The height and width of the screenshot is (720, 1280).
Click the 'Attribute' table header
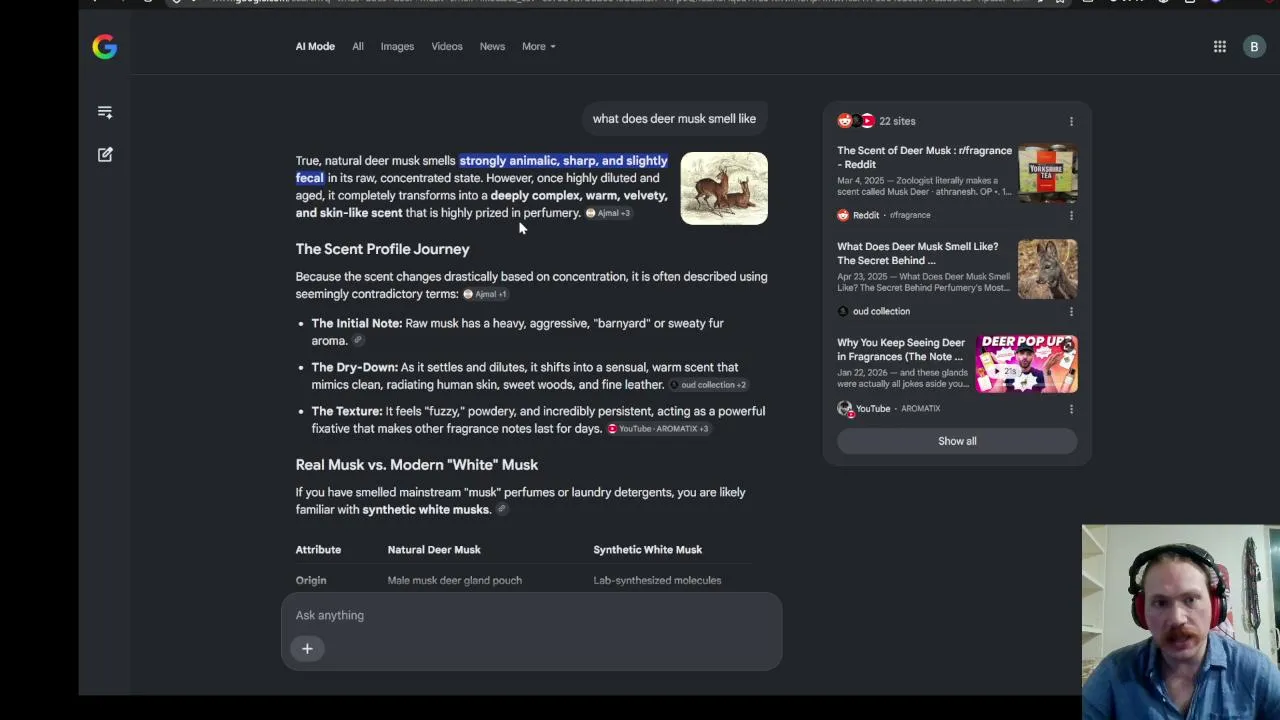(x=318, y=550)
